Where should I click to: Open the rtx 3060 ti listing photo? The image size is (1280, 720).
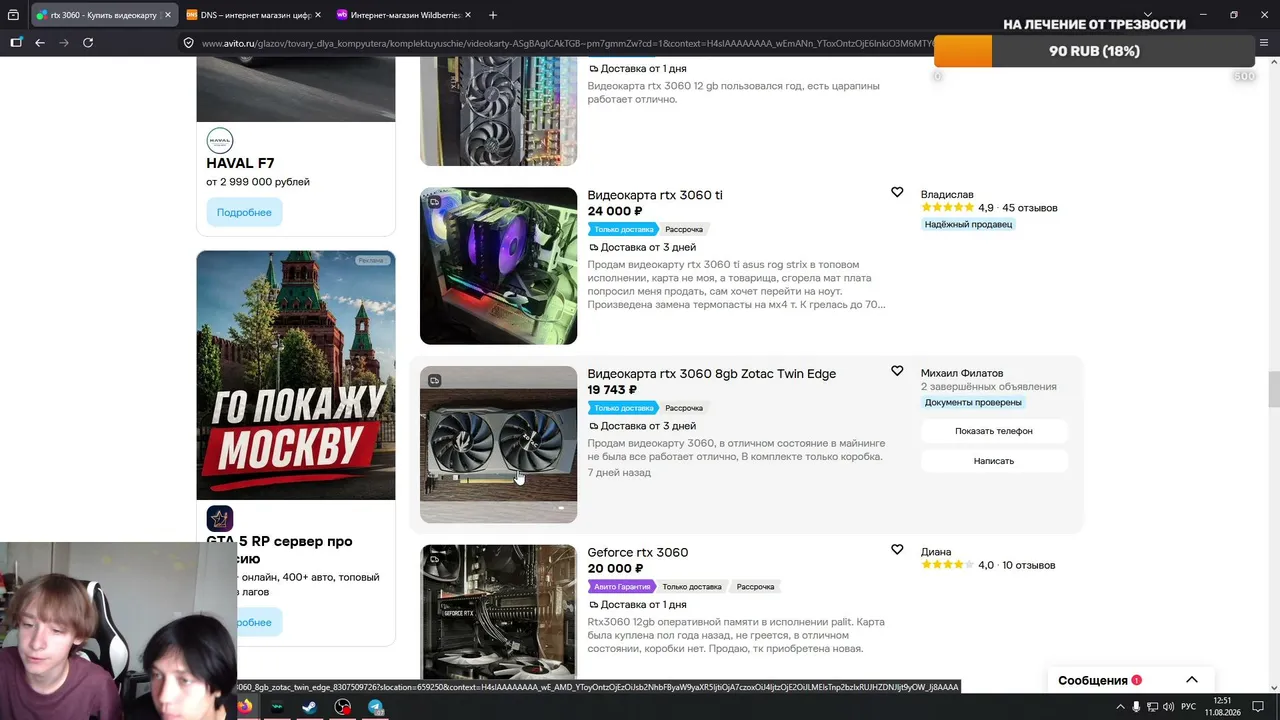pyautogui.click(x=498, y=266)
